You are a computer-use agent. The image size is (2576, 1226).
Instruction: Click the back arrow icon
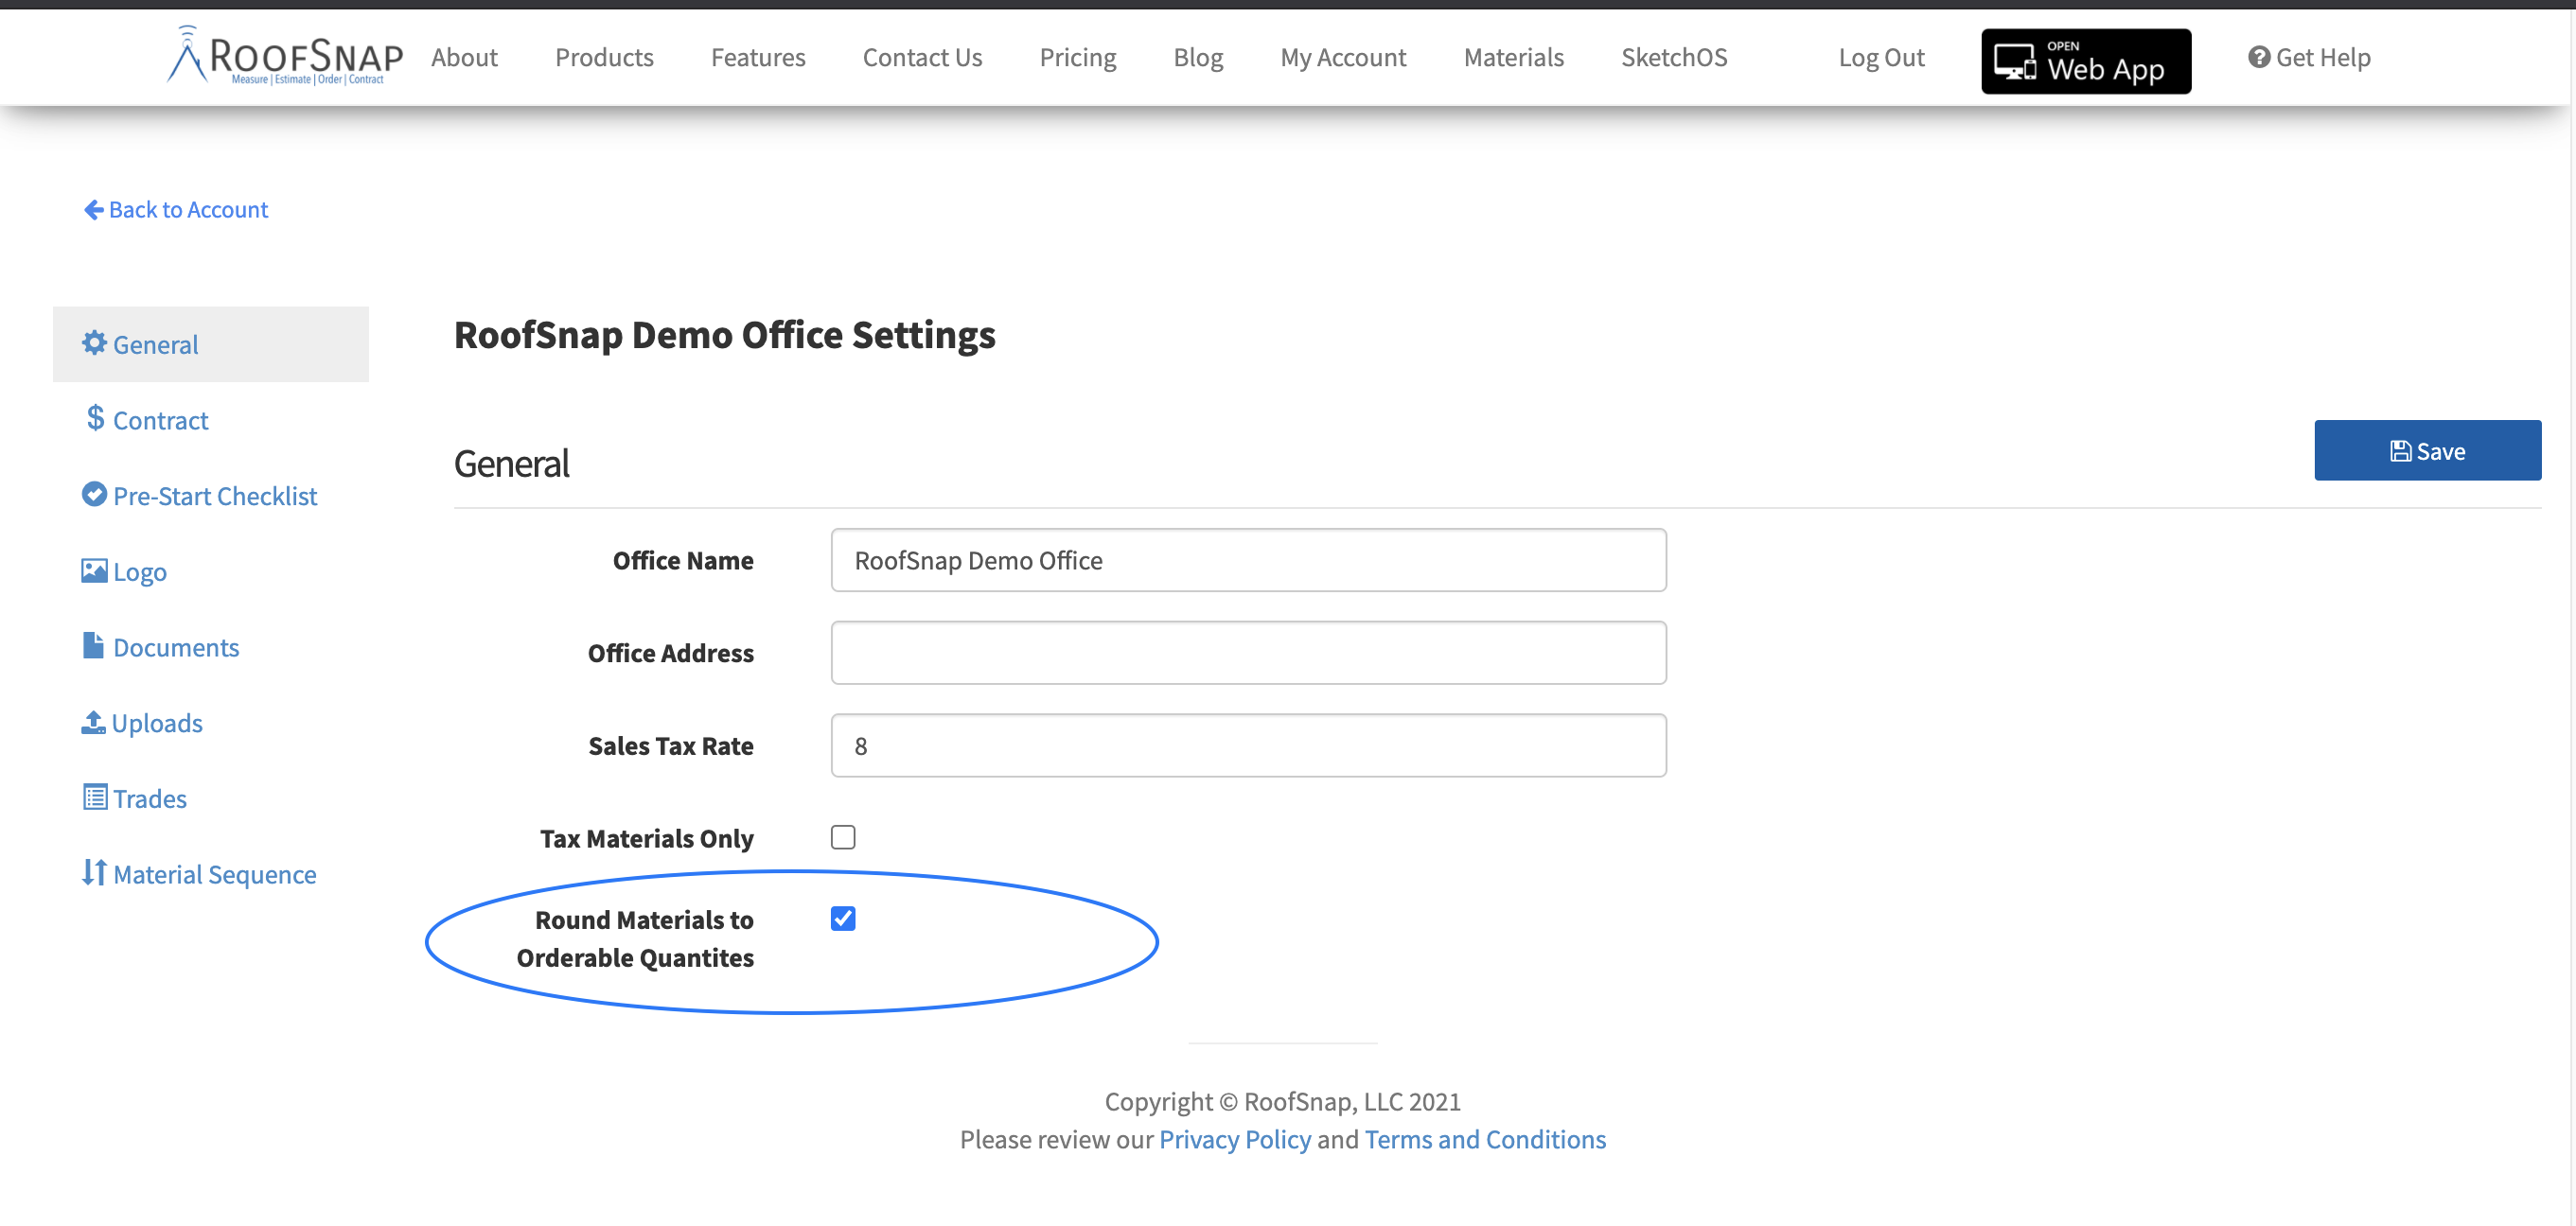94,209
